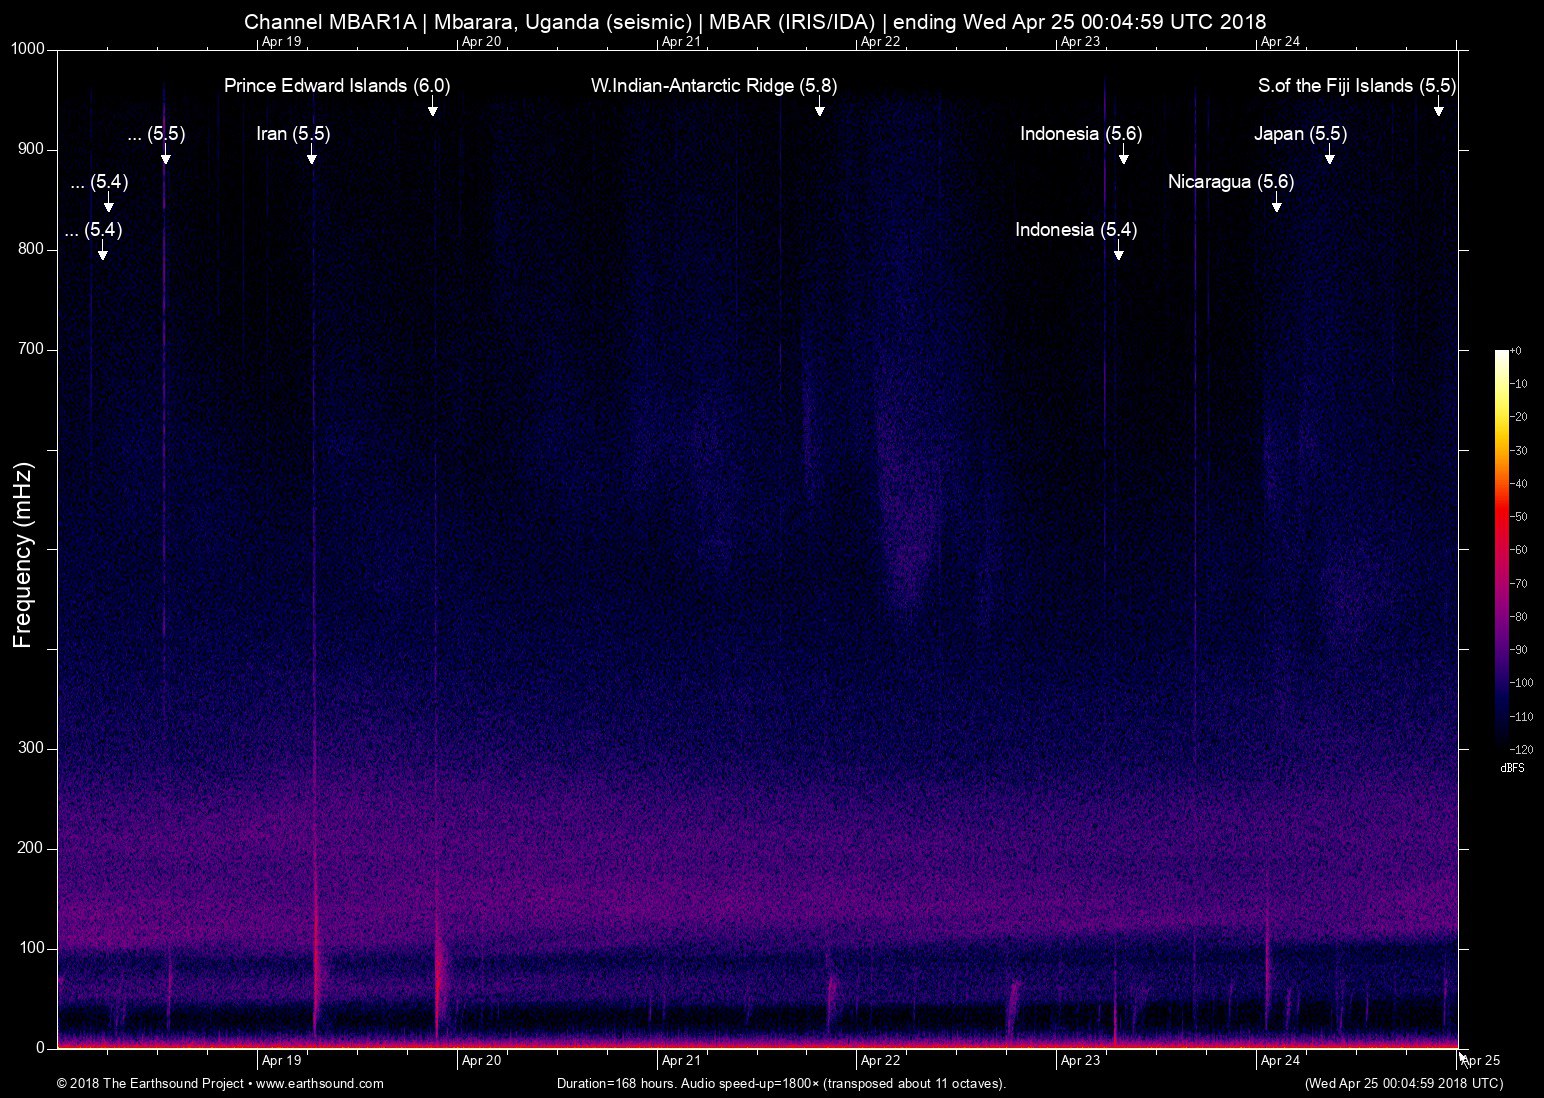The height and width of the screenshot is (1098, 1544).
Task: Click the arrow below Prince Edward Islands (6.0)
Action: 432,108
